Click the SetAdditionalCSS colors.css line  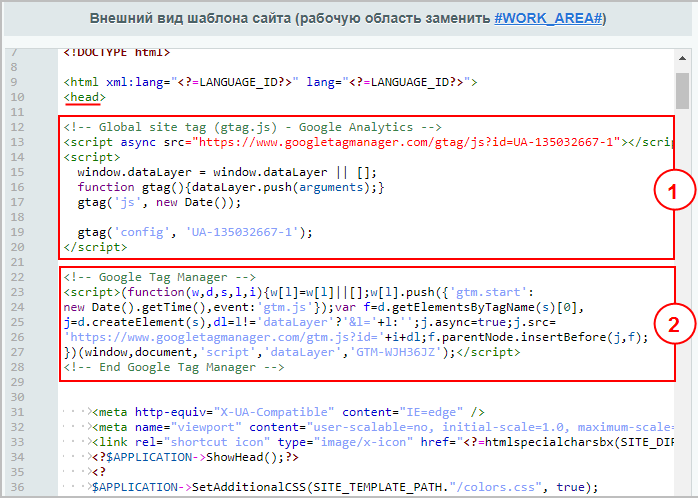pyautogui.click(x=345, y=487)
